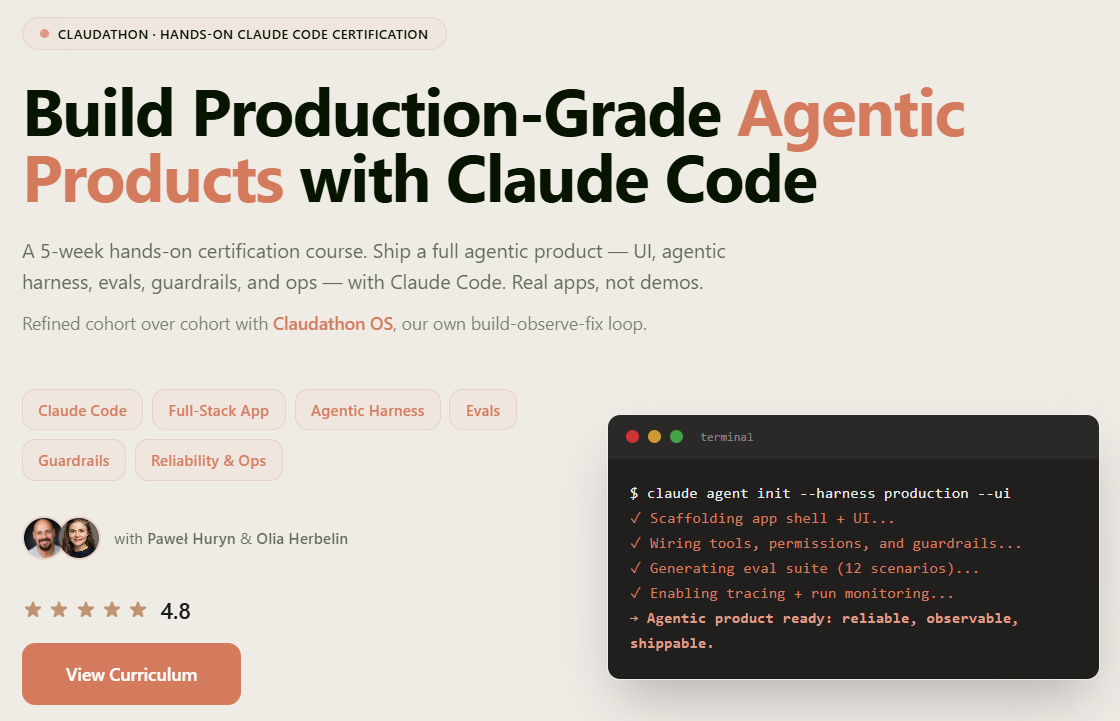Select the Reliability & Ops tag
Image resolution: width=1120 pixels, height=721 pixels.
point(209,460)
